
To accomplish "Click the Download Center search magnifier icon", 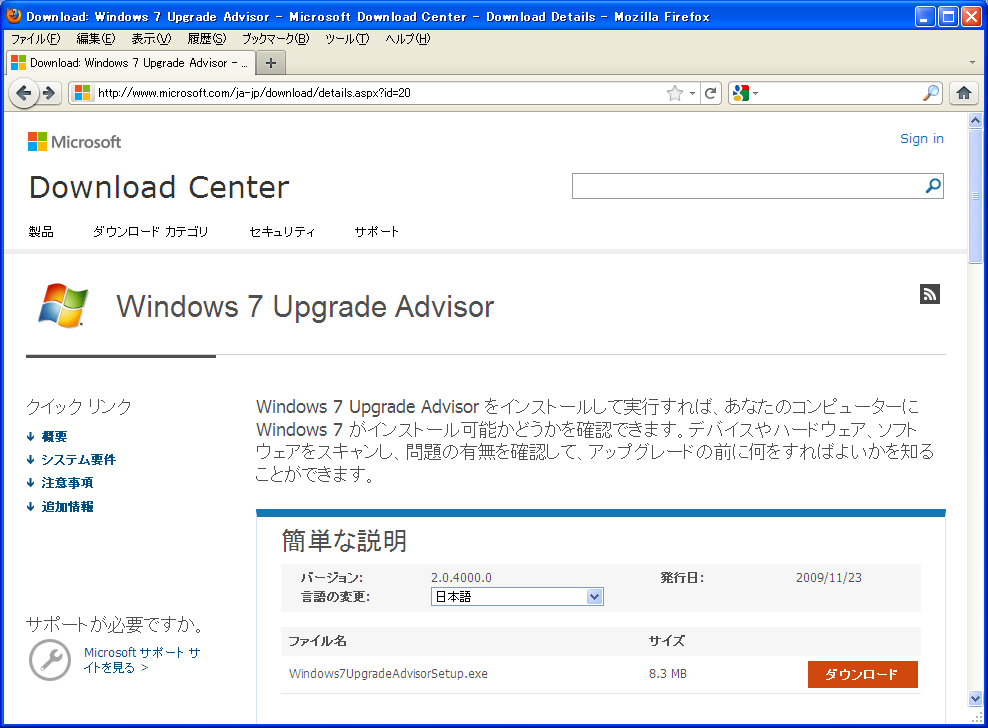I will (x=933, y=186).
